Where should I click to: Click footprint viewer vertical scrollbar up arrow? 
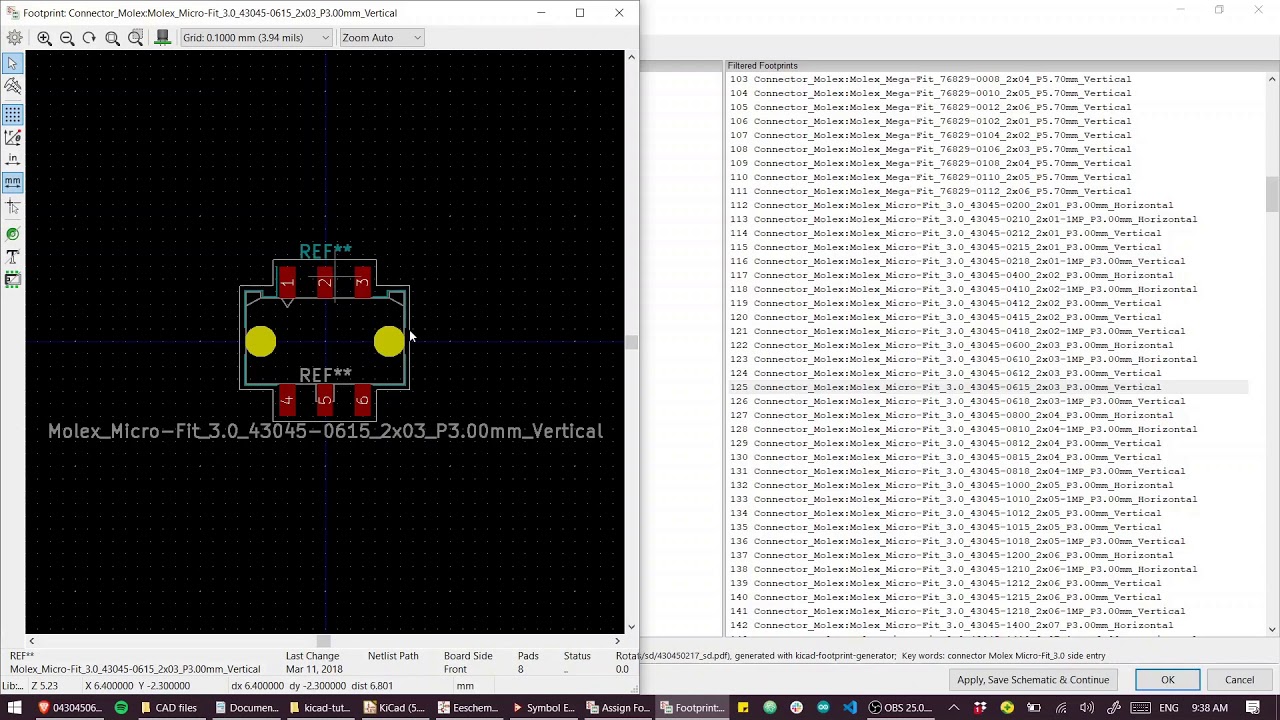point(631,58)
